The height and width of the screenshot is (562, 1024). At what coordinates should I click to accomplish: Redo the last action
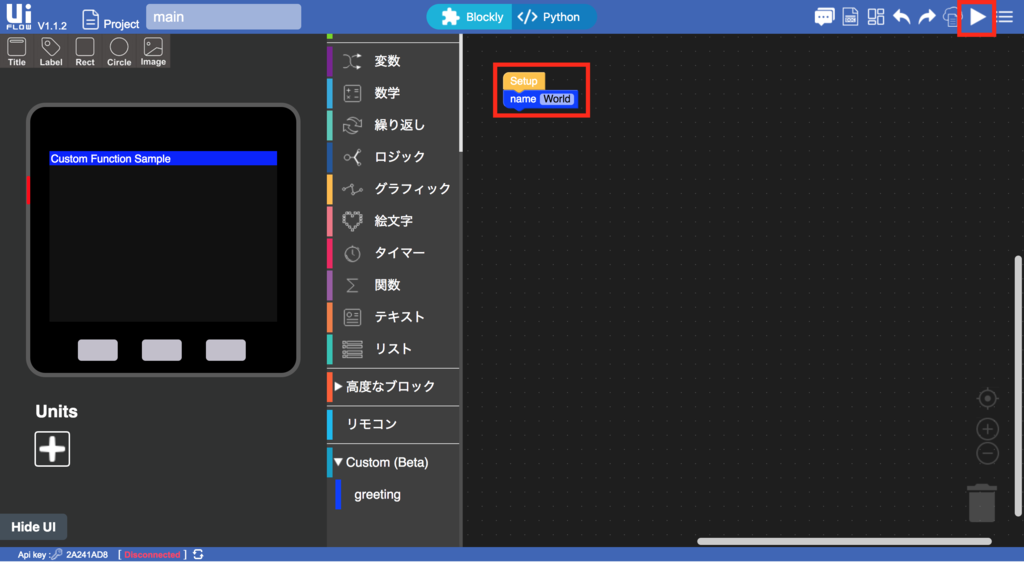click(927, 17)
